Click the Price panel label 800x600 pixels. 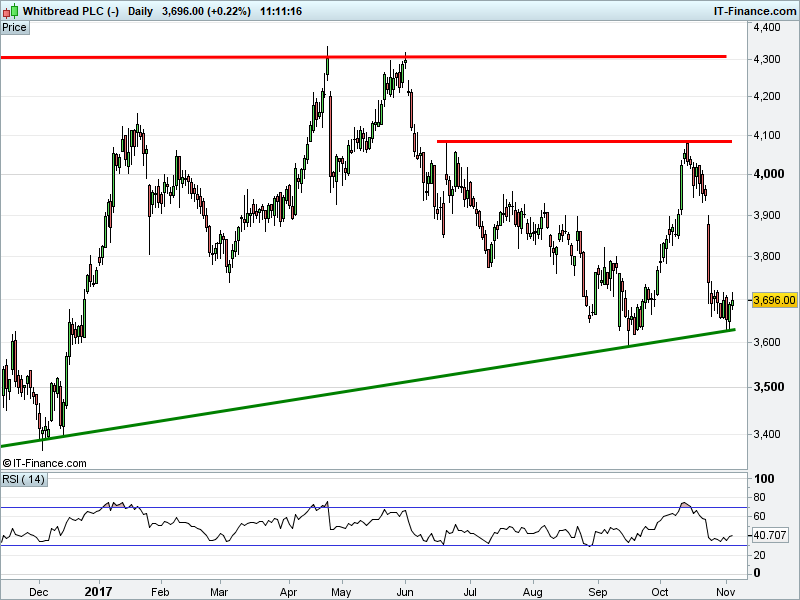tap(14, 28)
